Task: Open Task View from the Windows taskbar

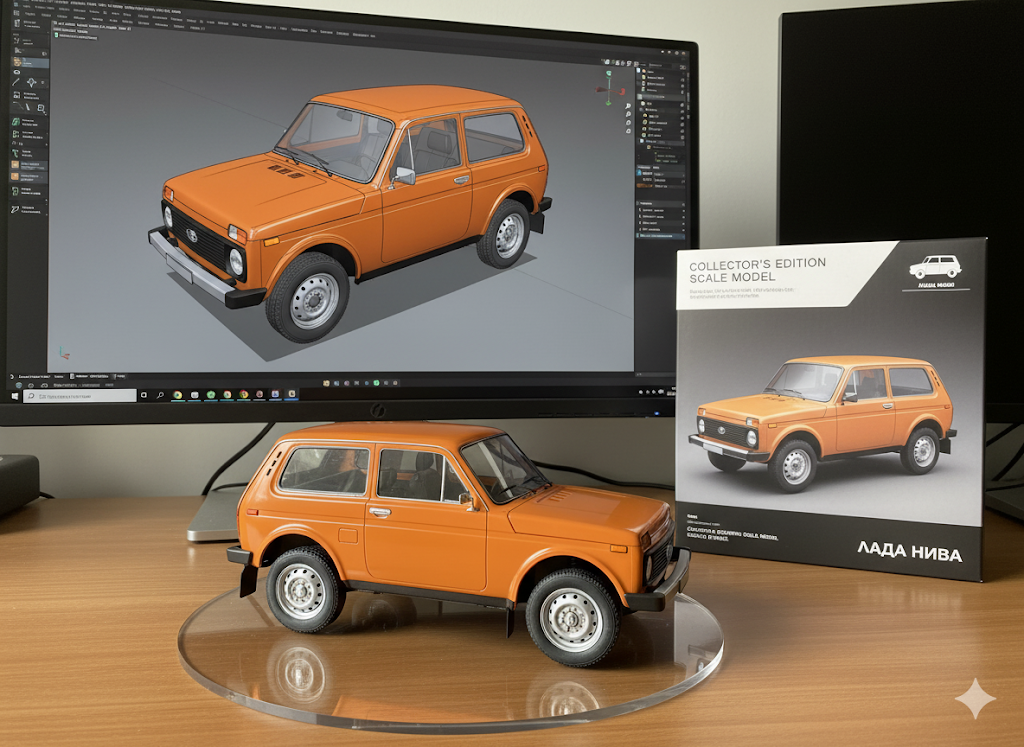Action: point(144,395)
